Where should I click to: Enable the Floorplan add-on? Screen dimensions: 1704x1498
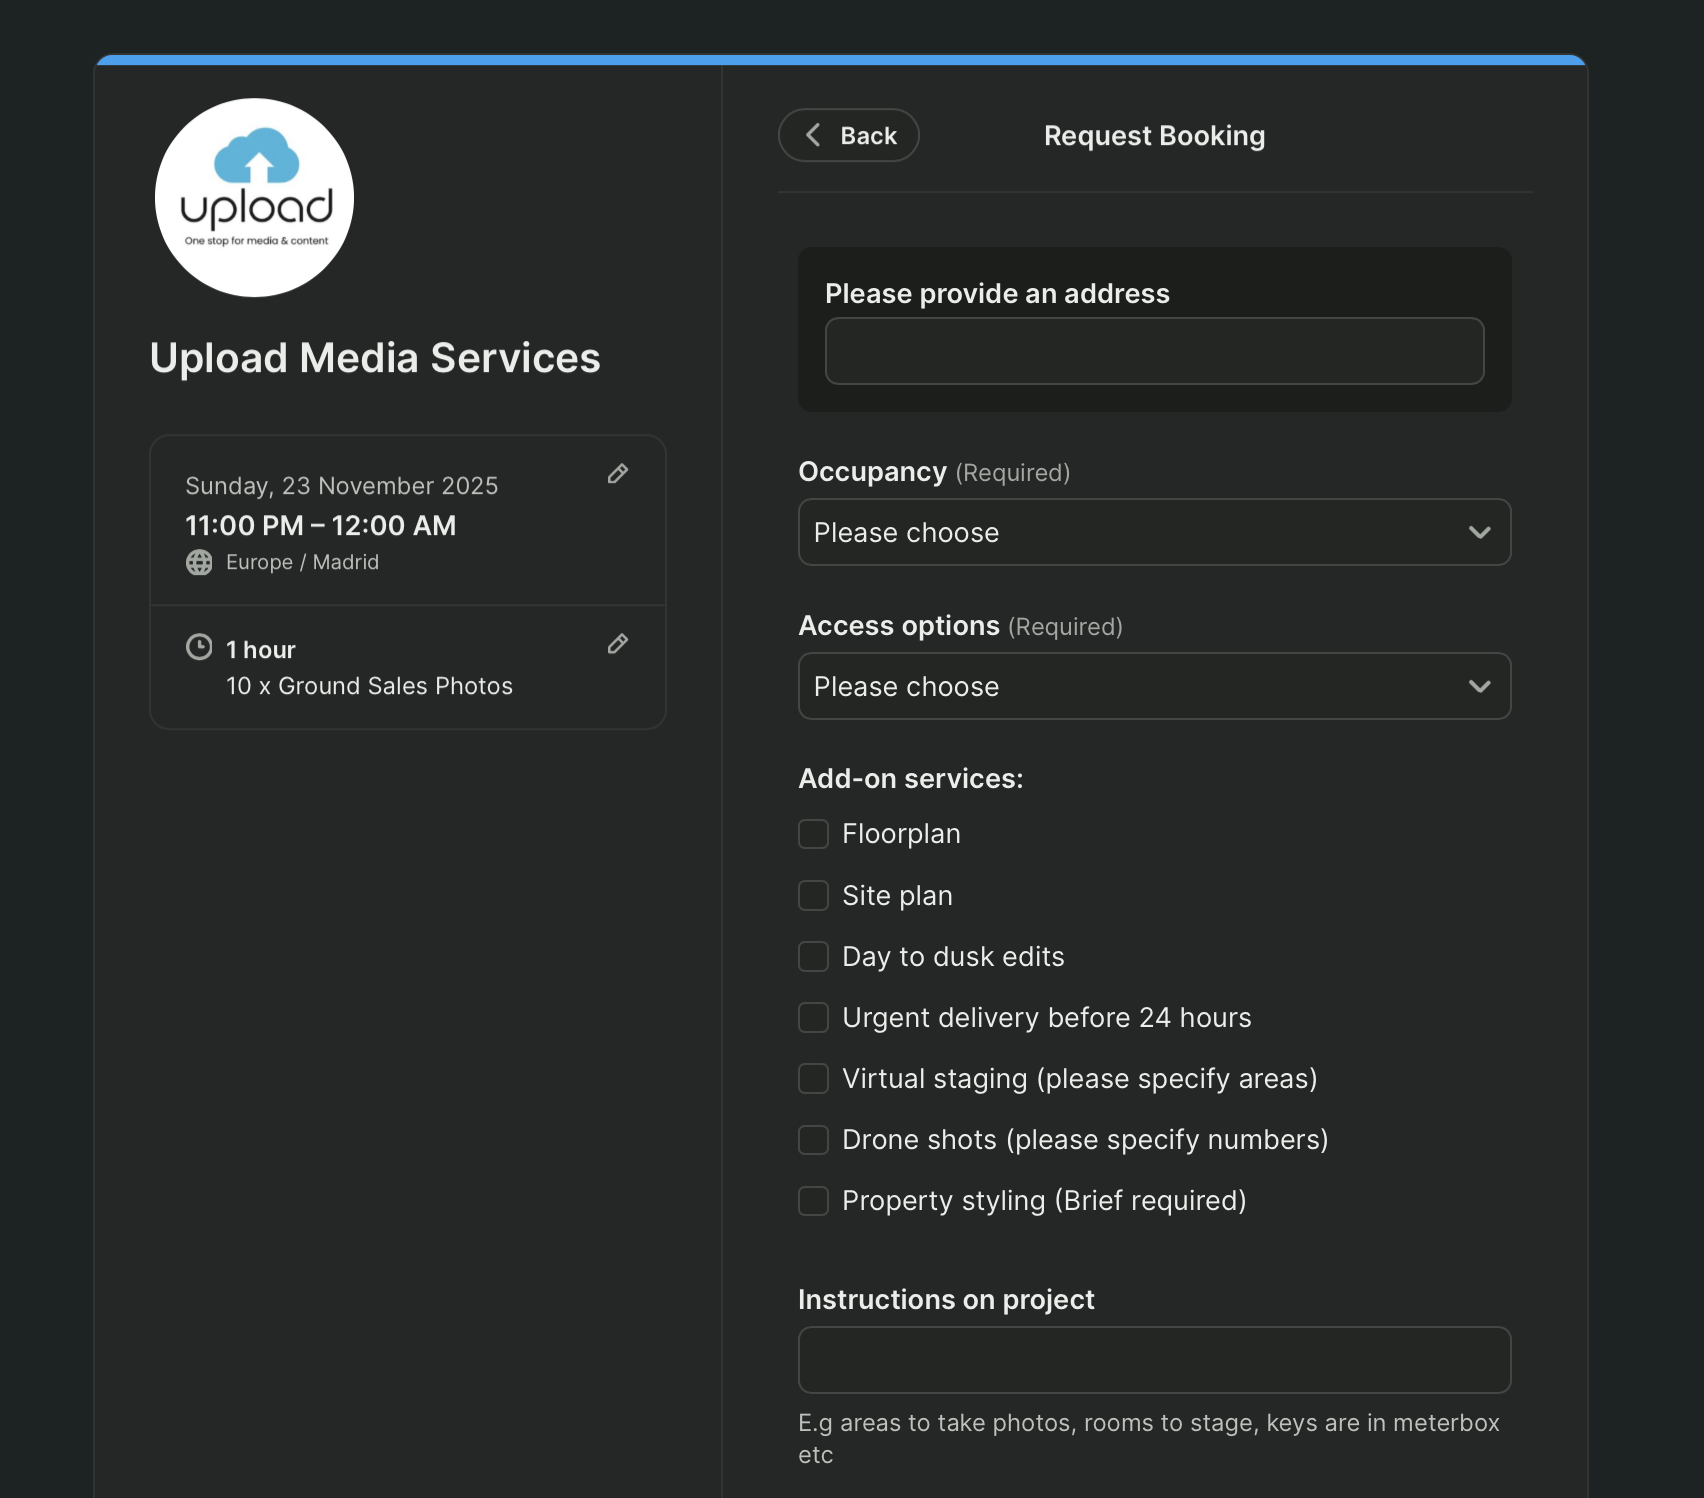(x=813, y=833)
